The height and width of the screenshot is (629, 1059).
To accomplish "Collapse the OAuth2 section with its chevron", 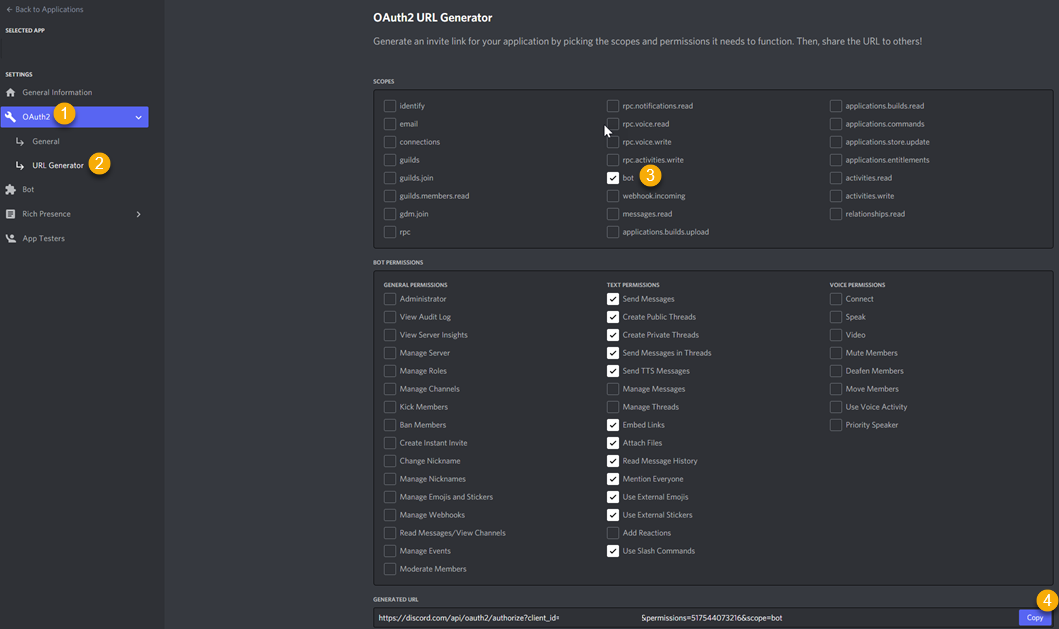I will click(138, 118).
